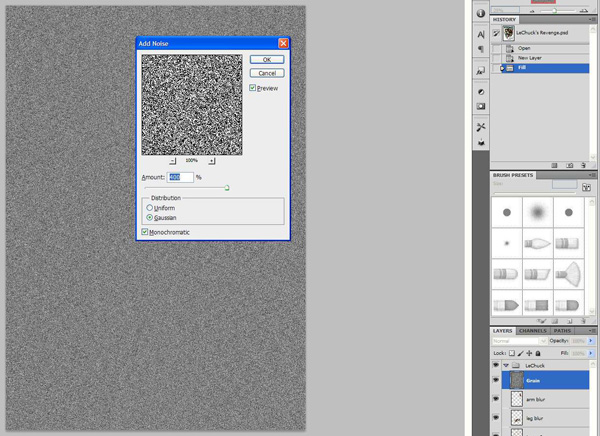Switch to the Channels tab
Viewport: 600px width, 436px height.
533,331
